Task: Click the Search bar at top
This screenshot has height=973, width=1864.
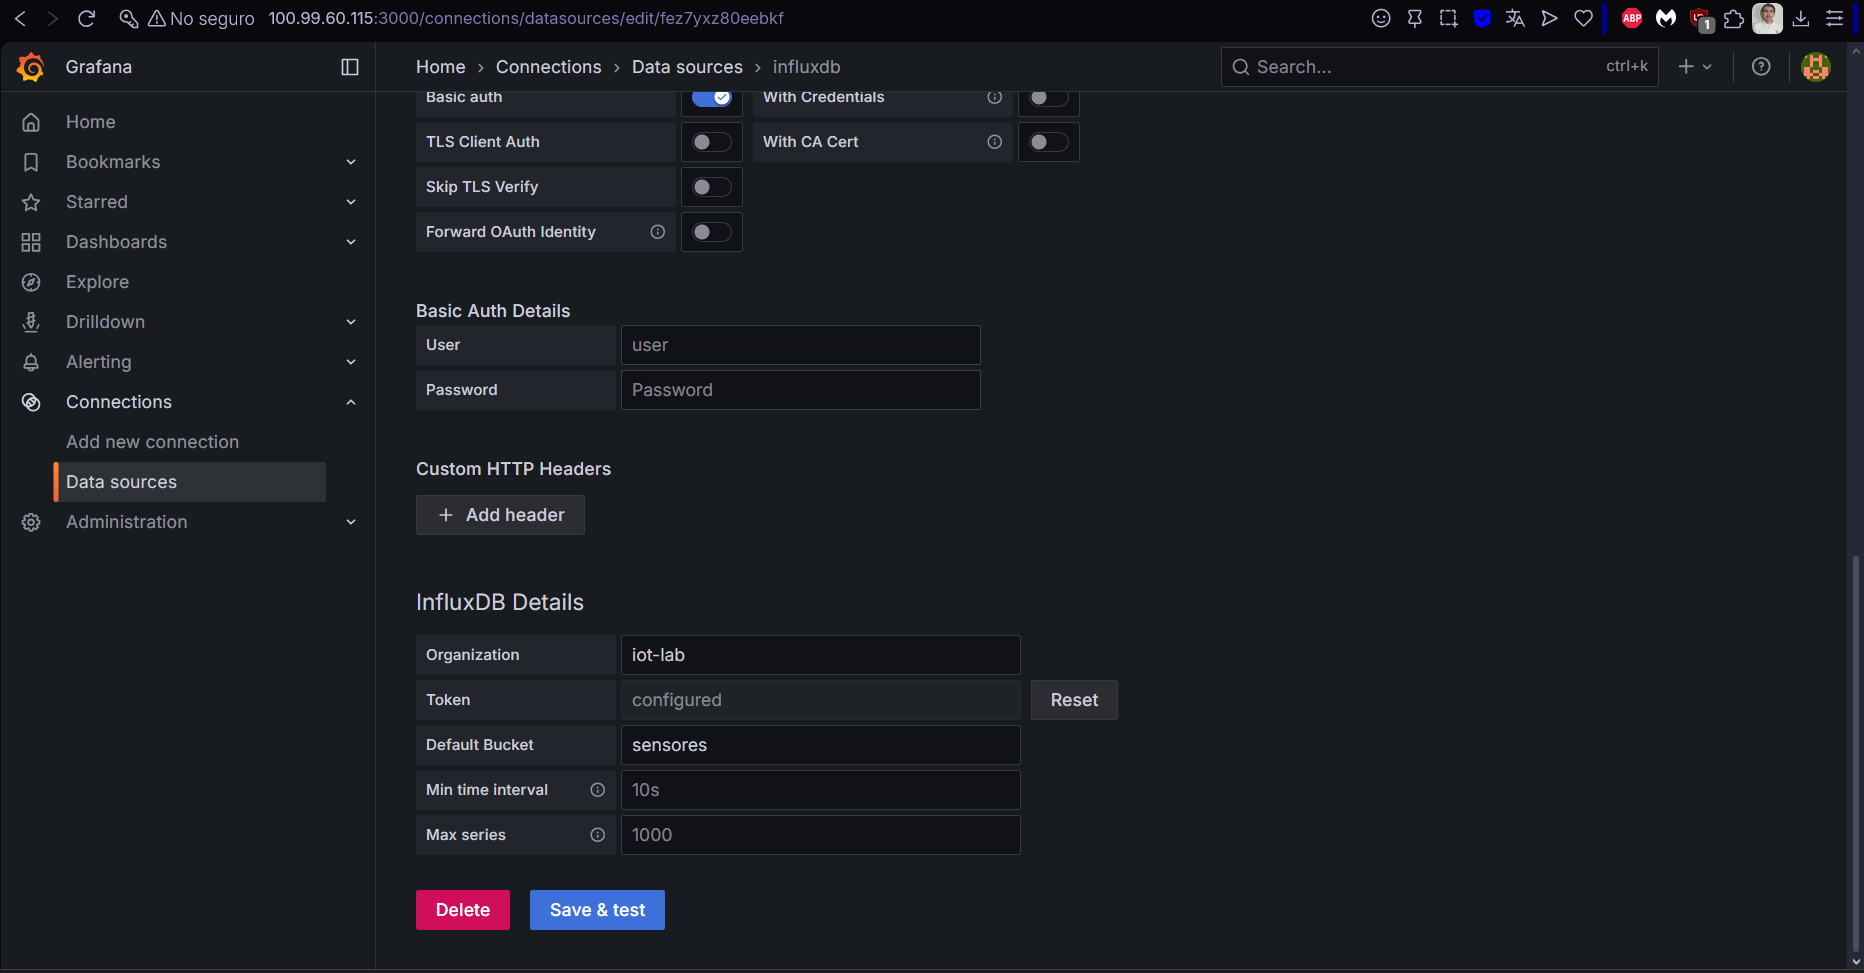Action: [x=1439, y=67]
